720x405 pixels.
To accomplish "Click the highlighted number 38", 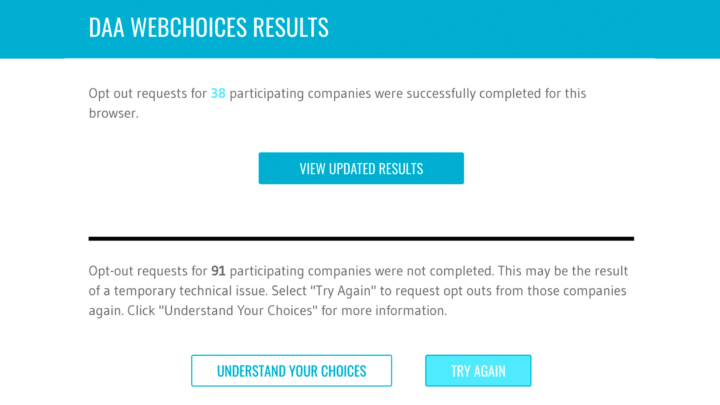I will (x=218, y=94).
